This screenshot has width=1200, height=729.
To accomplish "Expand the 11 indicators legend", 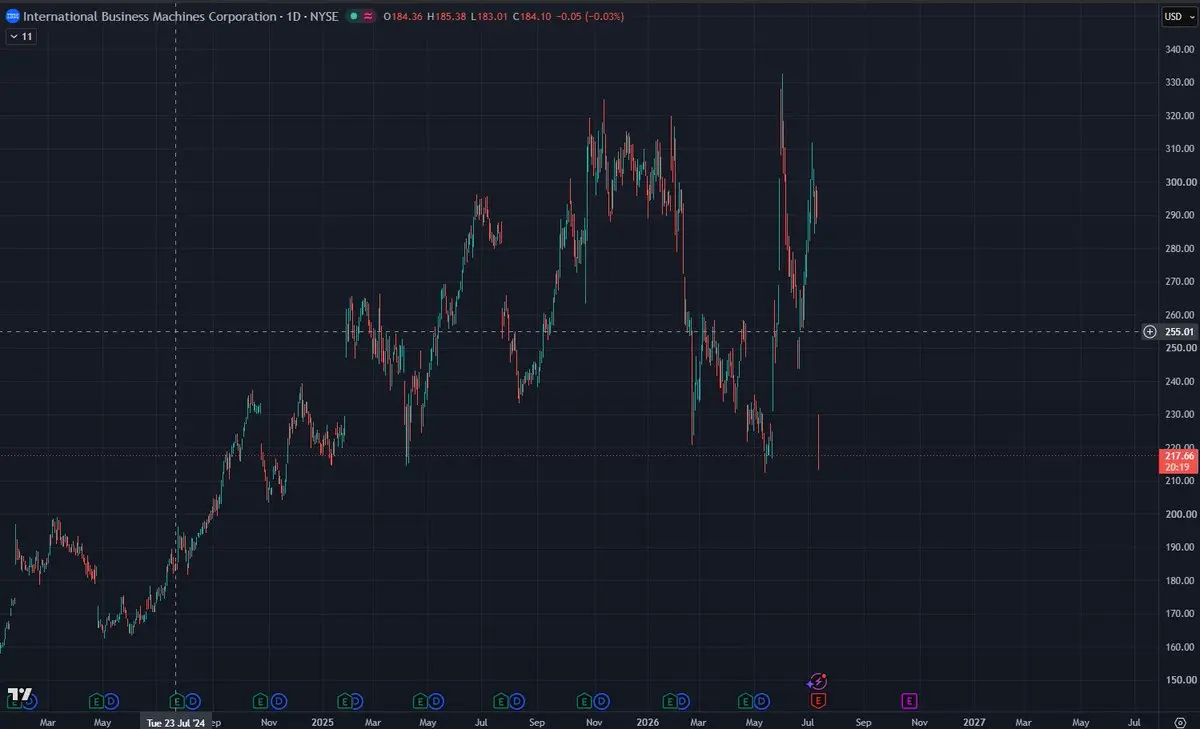I will click(20, 36).
